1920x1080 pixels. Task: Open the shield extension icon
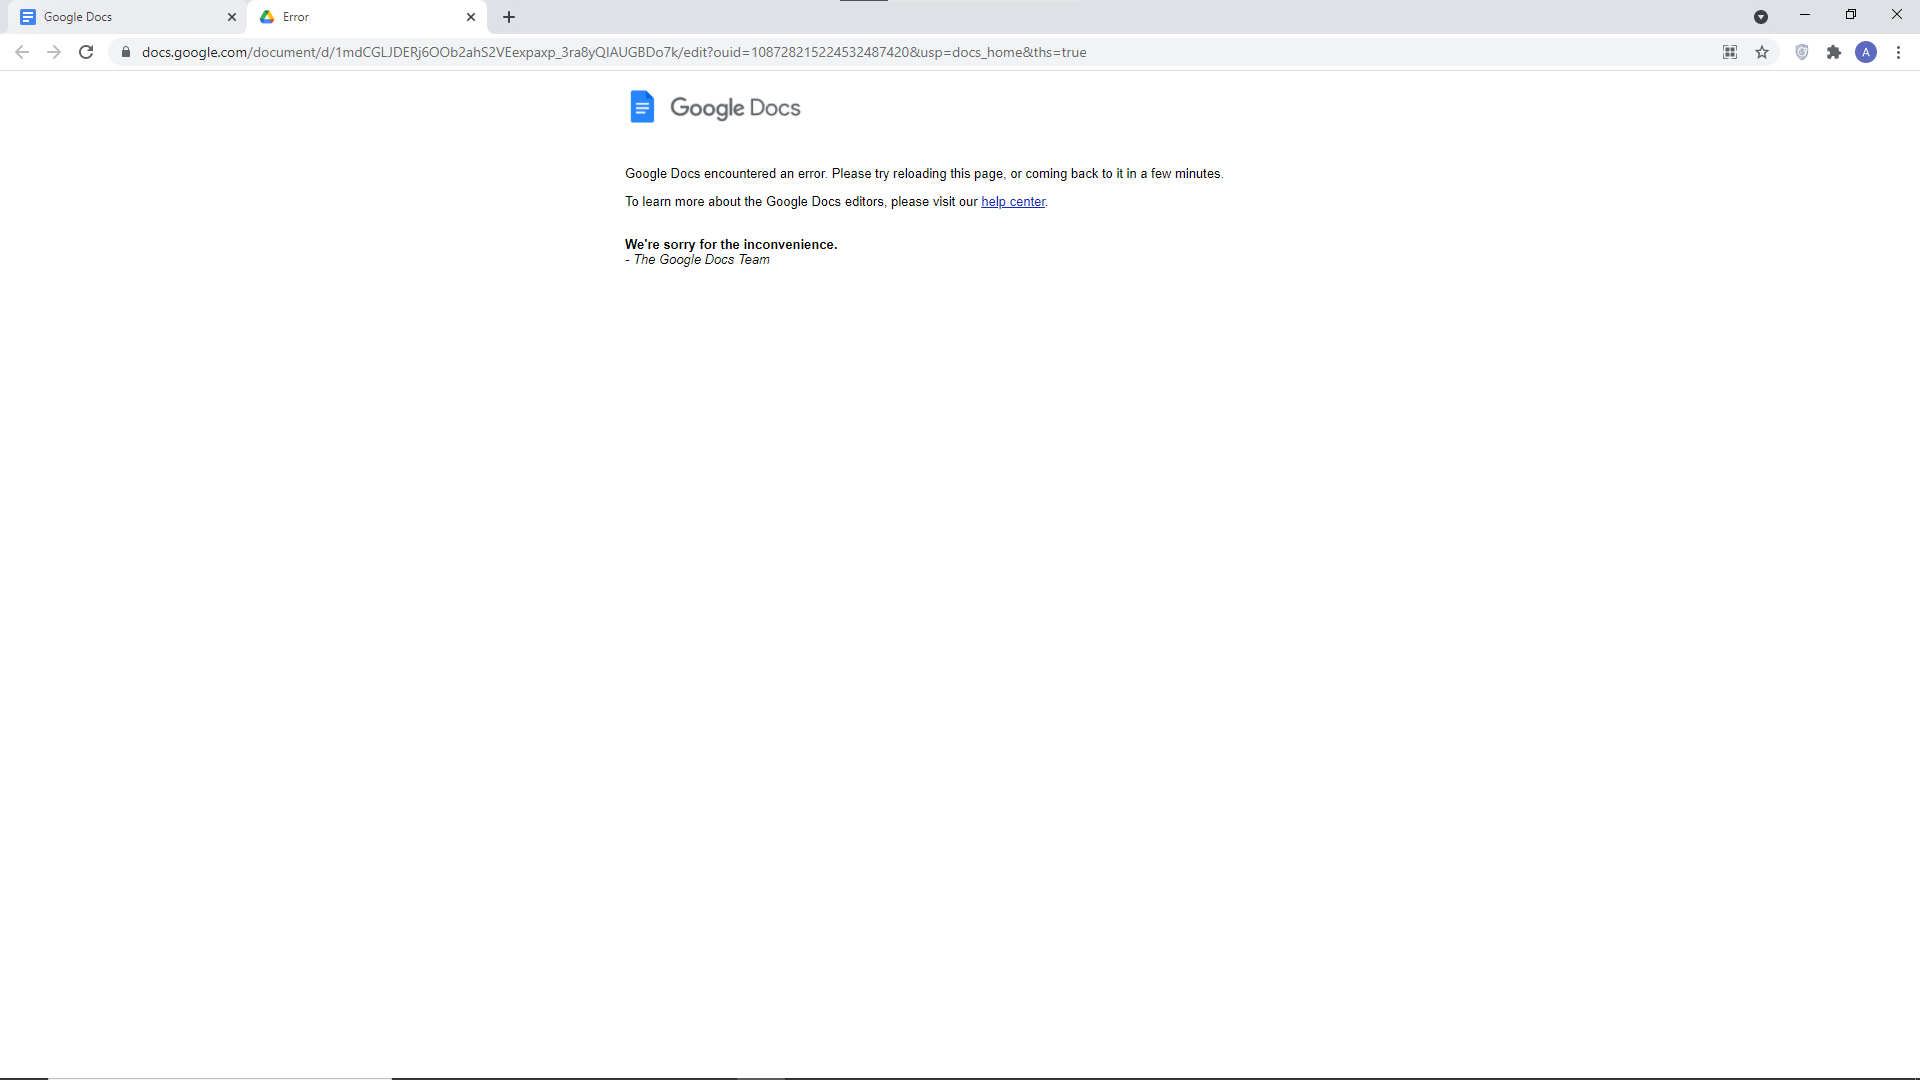[1802, 52]
